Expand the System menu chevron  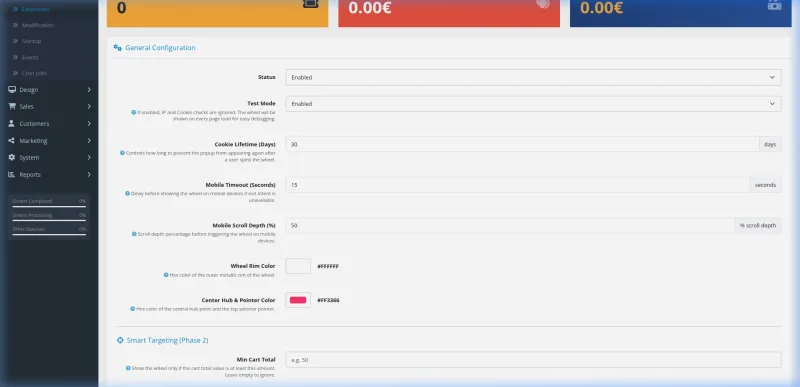[89, 158]
